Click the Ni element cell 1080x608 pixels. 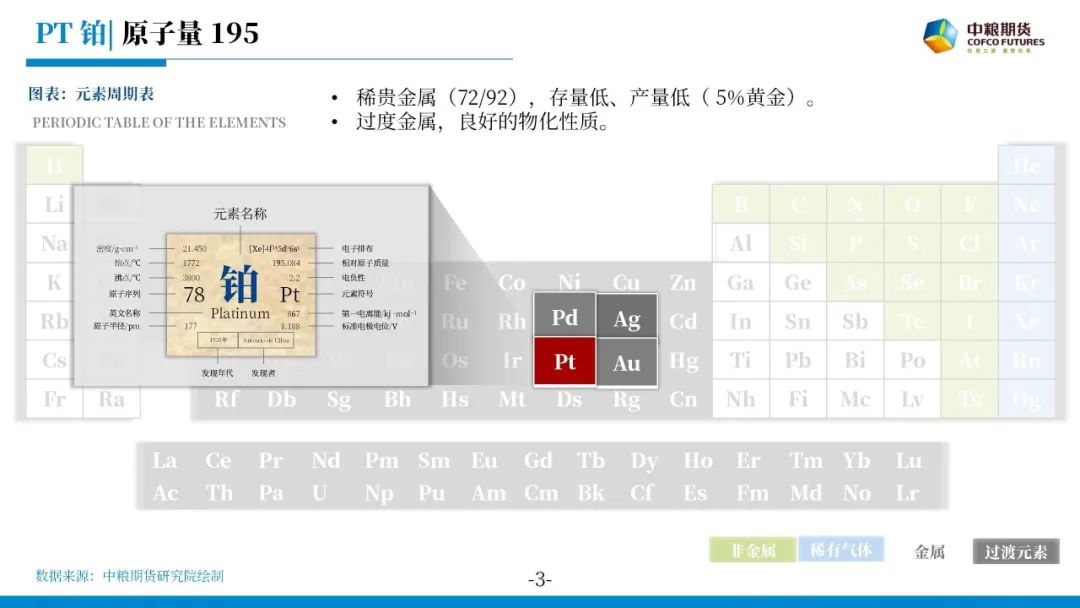(x=569, y=282)
